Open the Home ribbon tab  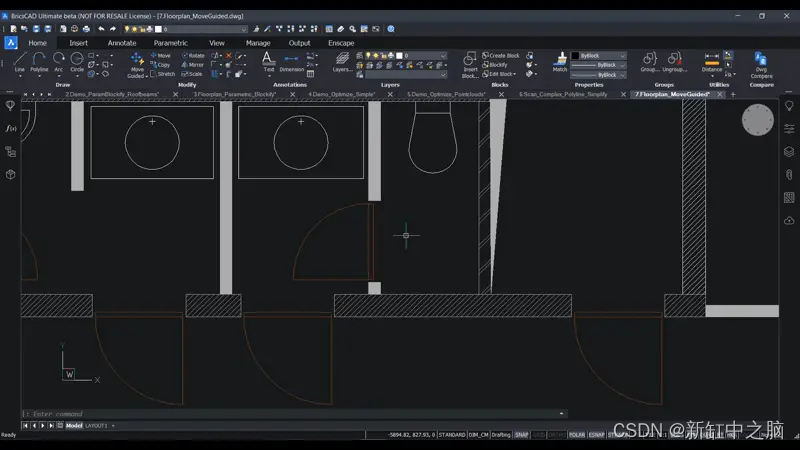pos(37,43)
